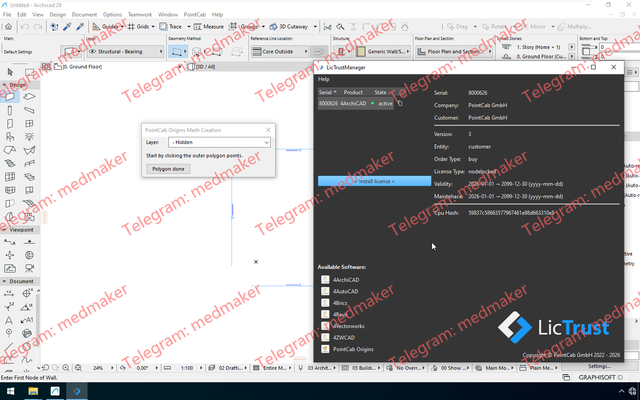640x400 pixels.
Task: Select the Lamp tool
Action: tap(29, 137)
